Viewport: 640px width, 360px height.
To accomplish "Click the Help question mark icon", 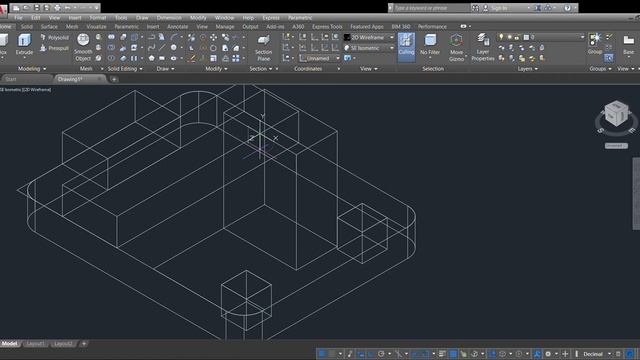I will tap(567, 8).
